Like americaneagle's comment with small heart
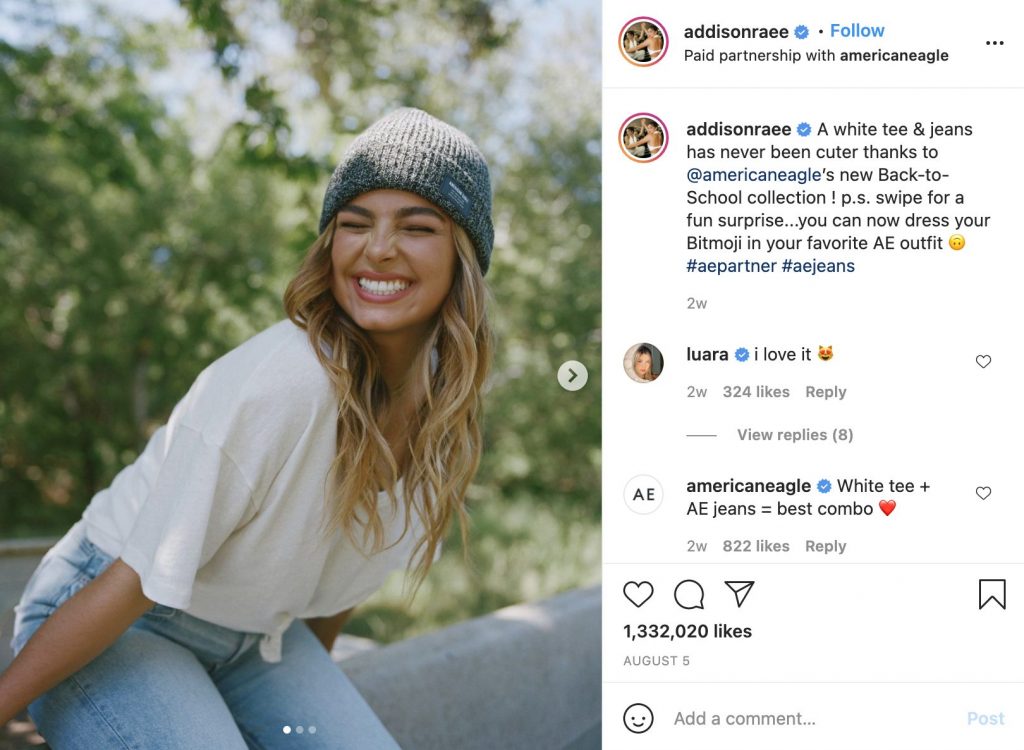Screen dimensions: 1024x750 [983, 493]
